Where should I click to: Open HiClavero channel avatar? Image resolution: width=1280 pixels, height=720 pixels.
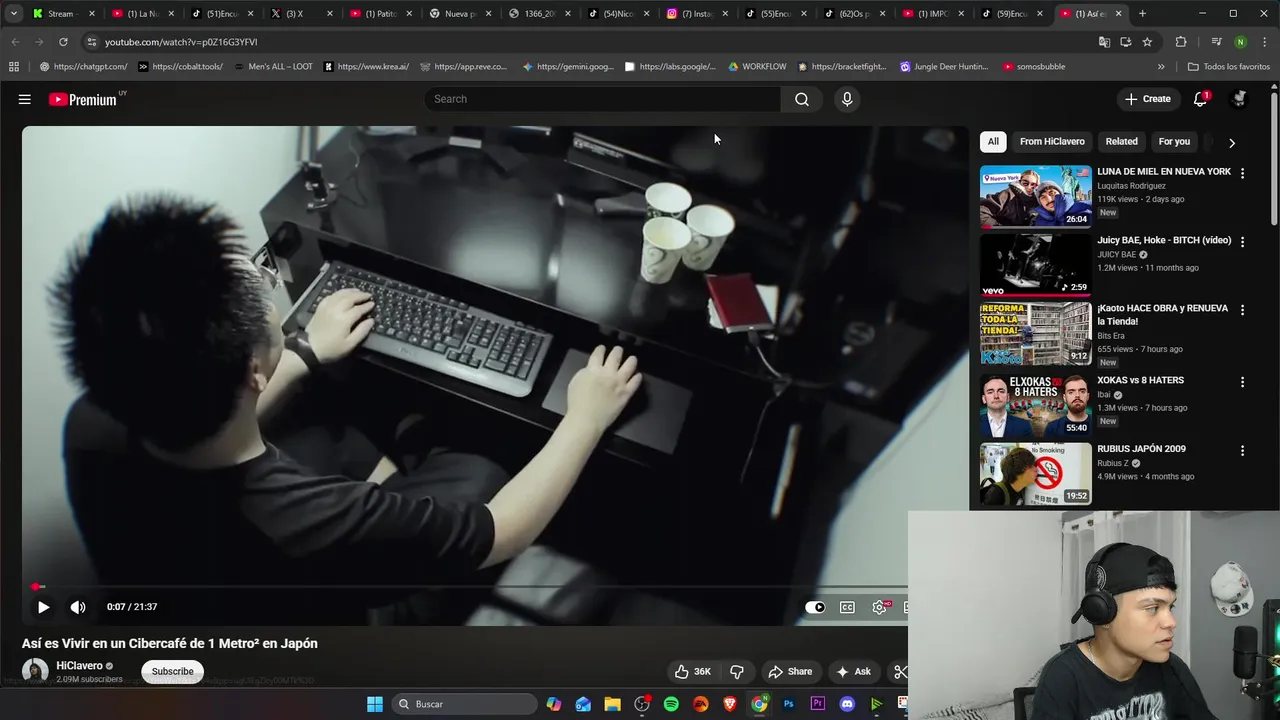(35, 672)
